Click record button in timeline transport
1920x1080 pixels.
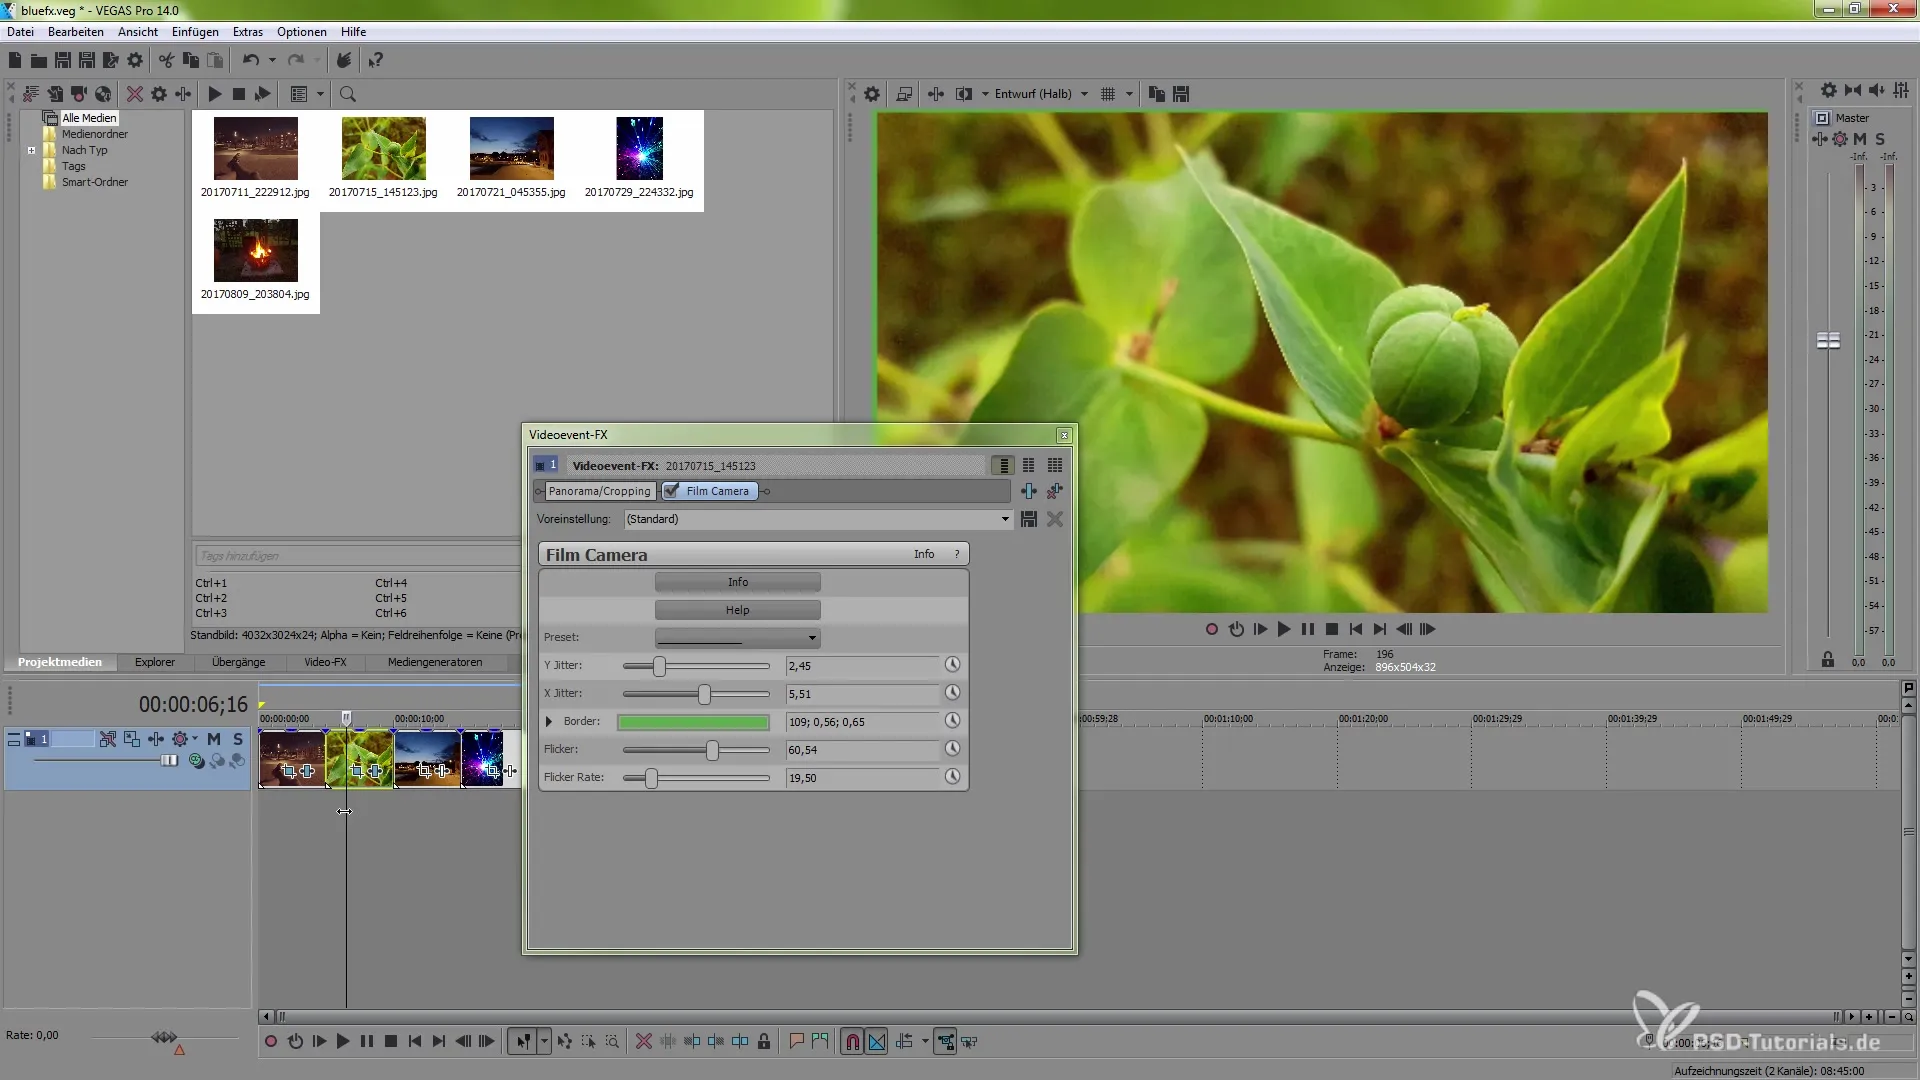pos(270,1042)
